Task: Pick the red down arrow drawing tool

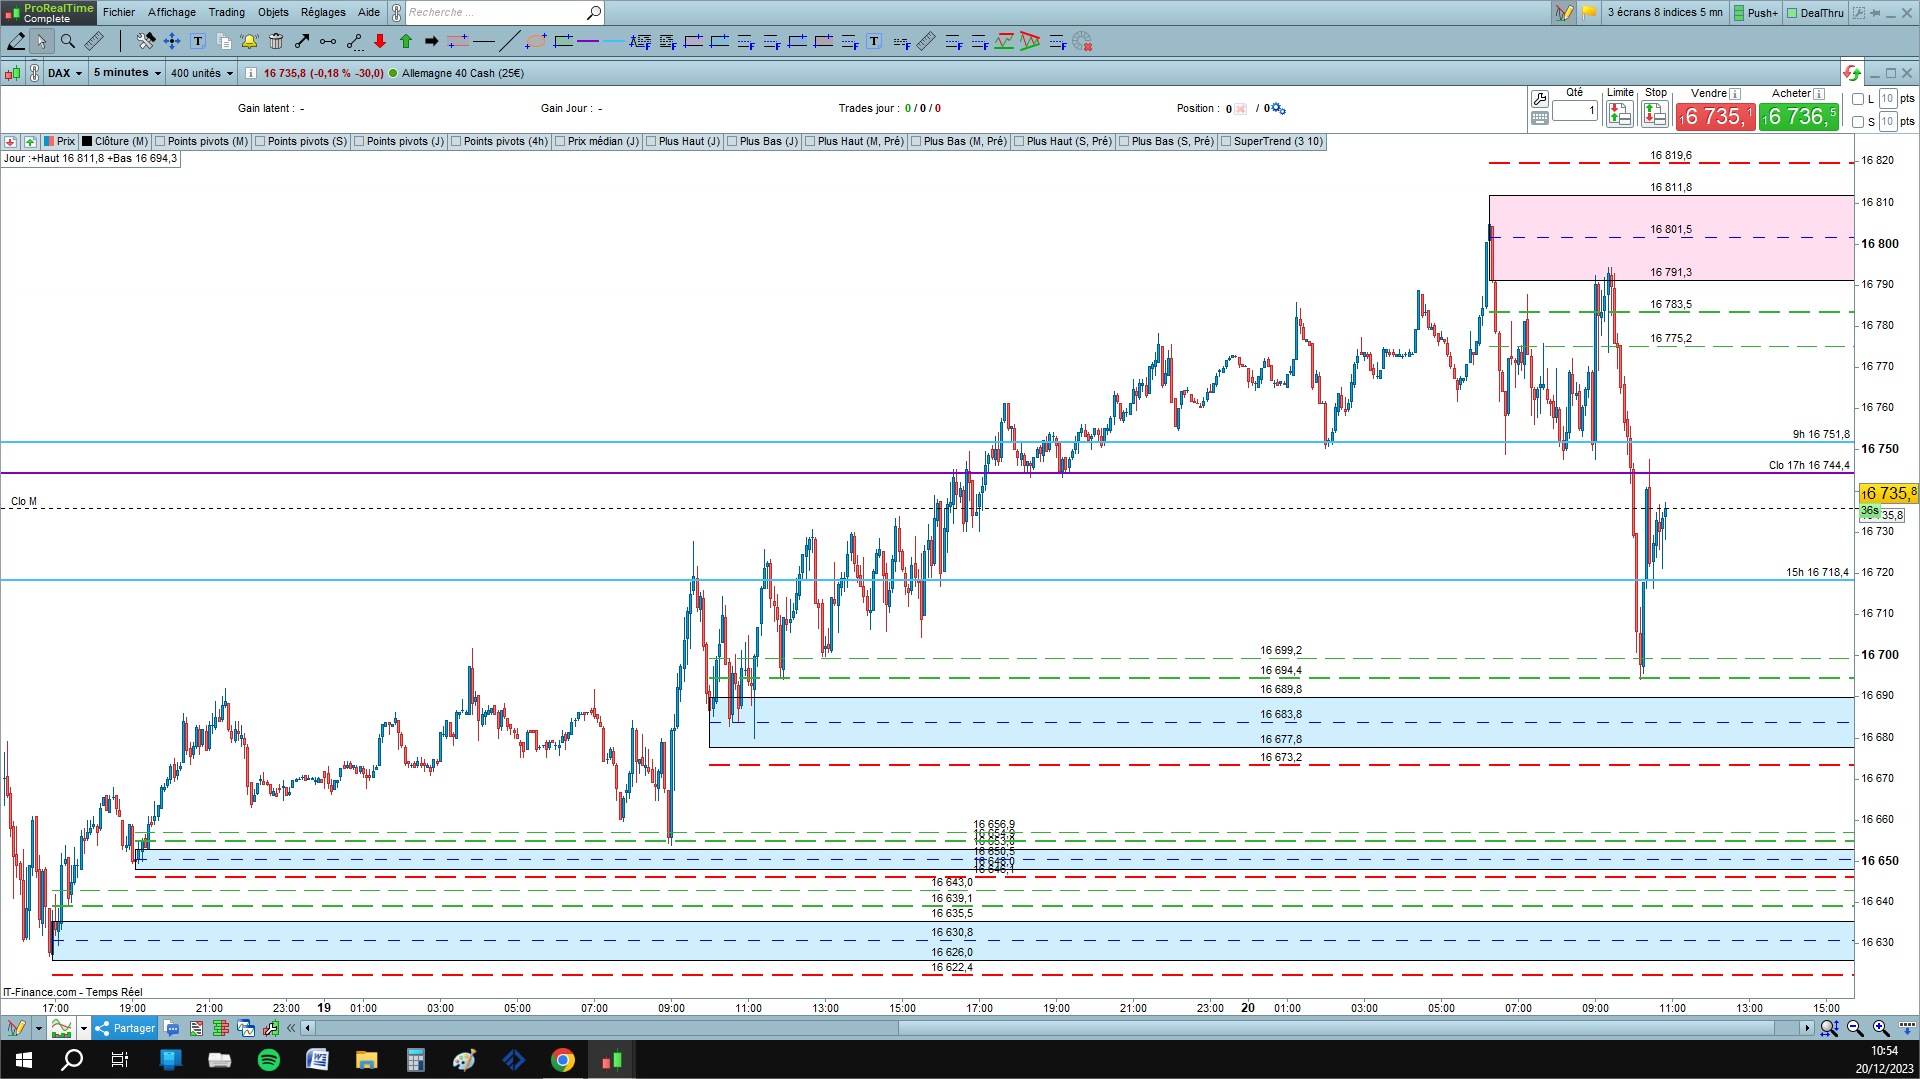Action: tap(380, 41)
